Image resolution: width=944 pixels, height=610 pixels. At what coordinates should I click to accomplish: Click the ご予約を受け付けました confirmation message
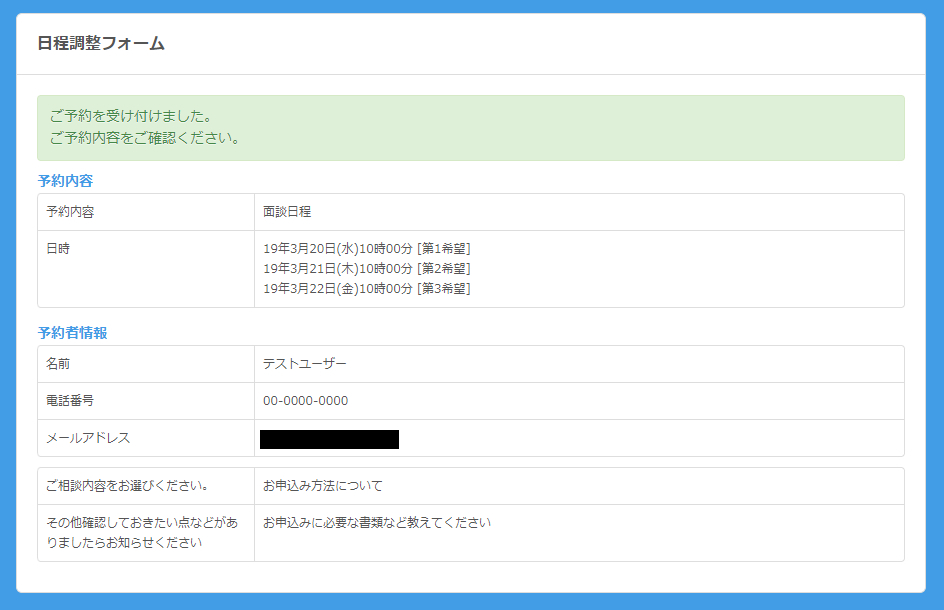[130, 116]
